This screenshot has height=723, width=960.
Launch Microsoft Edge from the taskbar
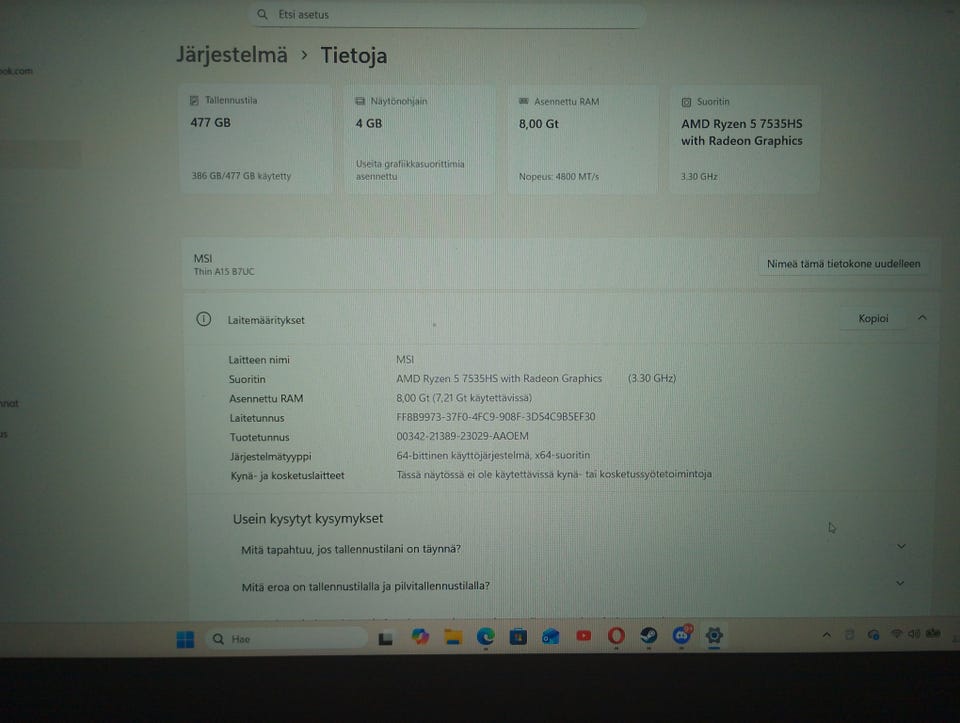click(x=486, y=636)
